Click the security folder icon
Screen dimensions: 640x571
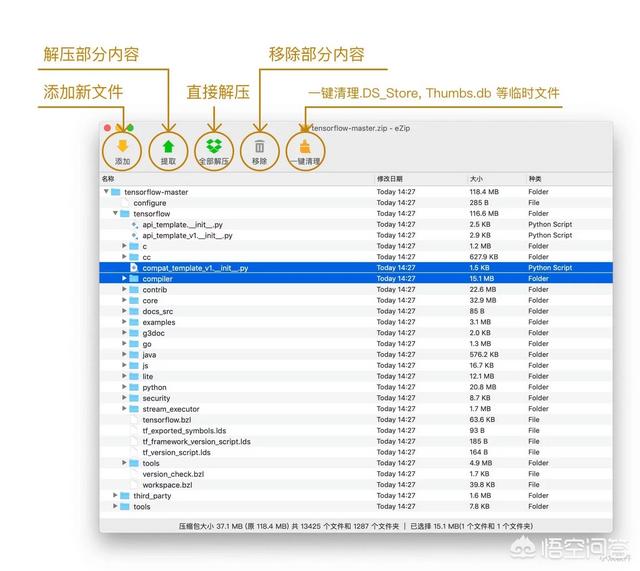point(134,398)
